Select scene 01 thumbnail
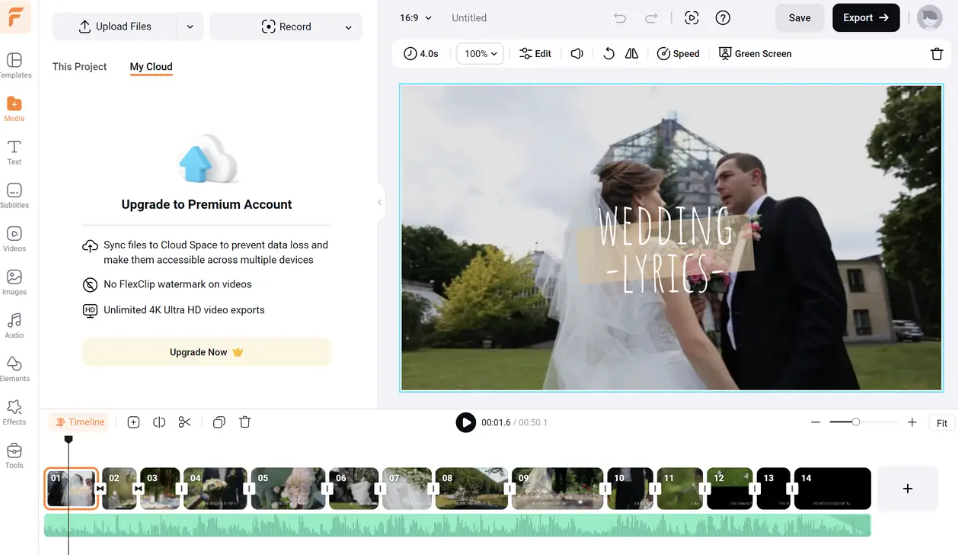This screenshot has height=556, width=958. pyautogui.click(x=71, y=488)
